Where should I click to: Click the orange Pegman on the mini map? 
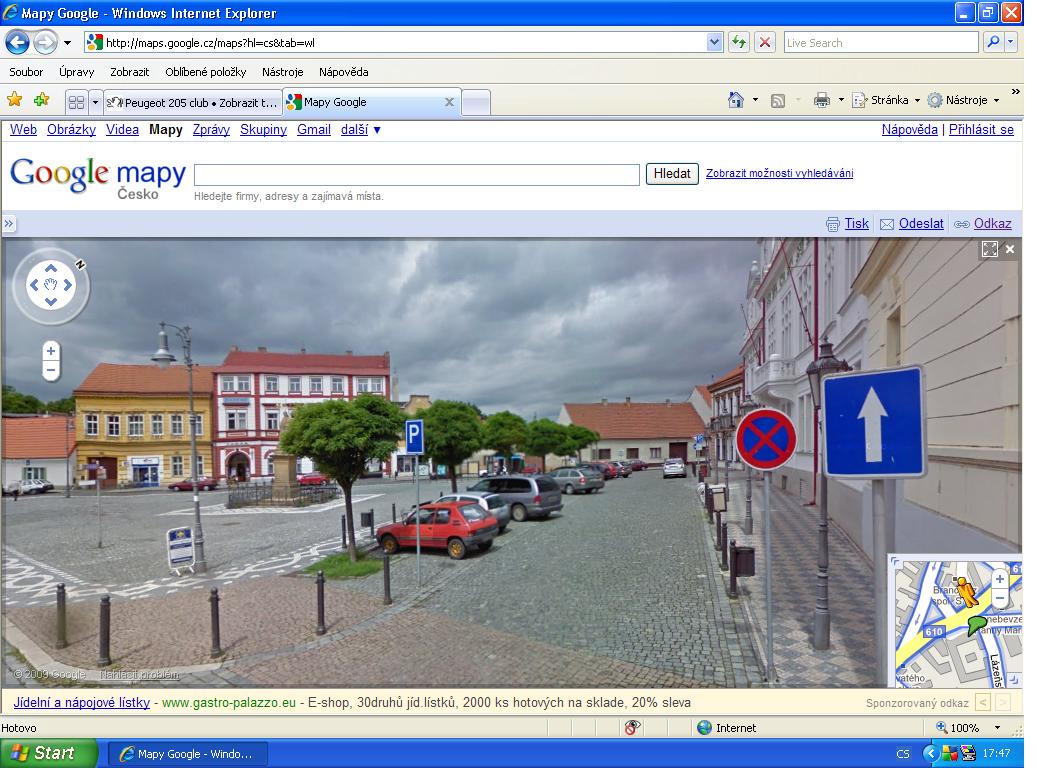coord(965,592)
